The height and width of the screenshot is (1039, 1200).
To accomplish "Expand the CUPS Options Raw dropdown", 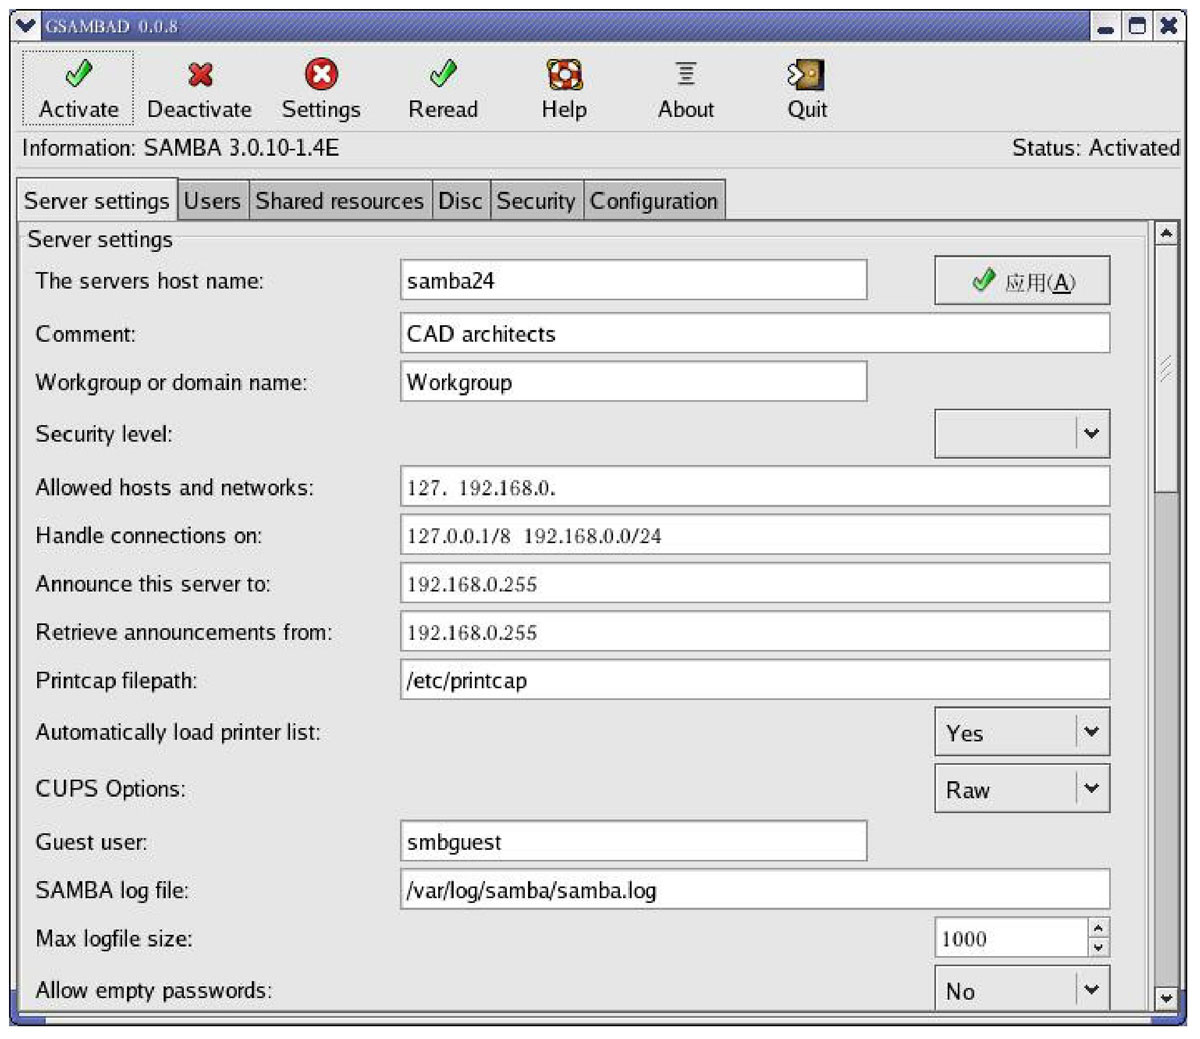I will click(x=1091, y=789).
